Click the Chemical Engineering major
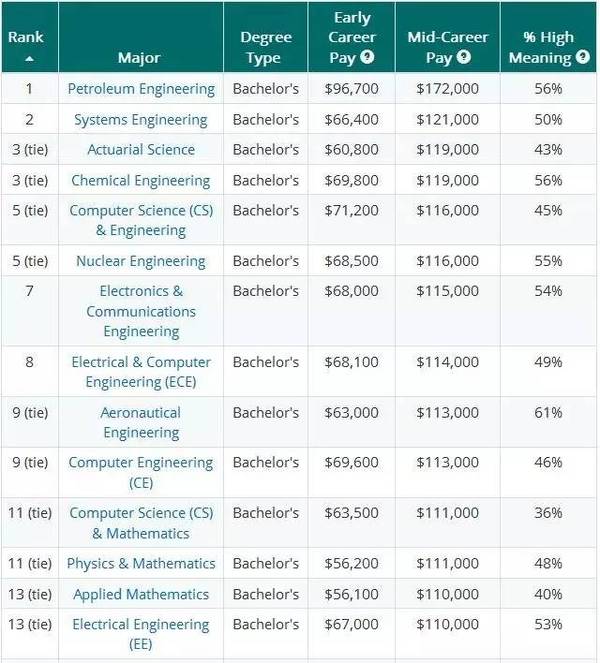This screenshot has width=600, height=663. coord(140,181)
